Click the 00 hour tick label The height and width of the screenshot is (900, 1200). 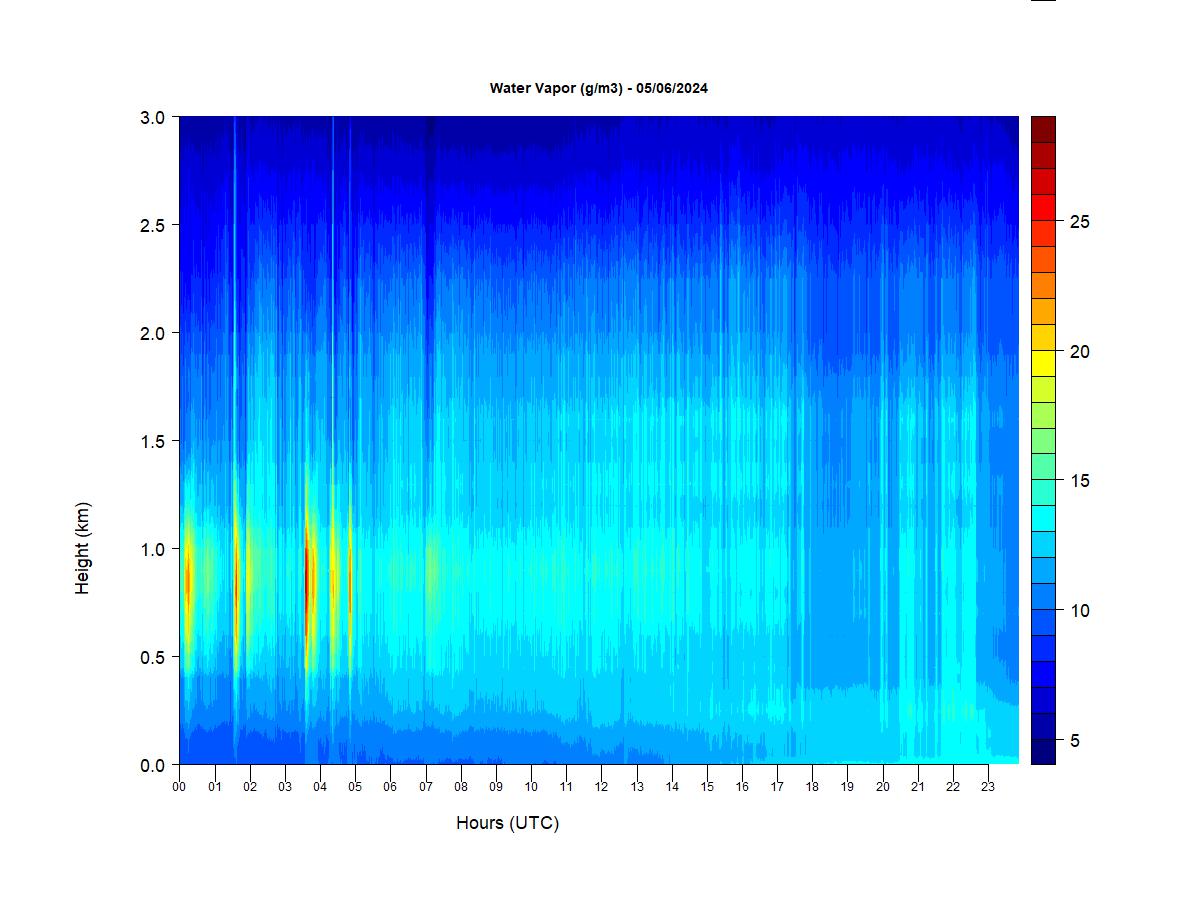pyautogui.click(x=179, y=787)
